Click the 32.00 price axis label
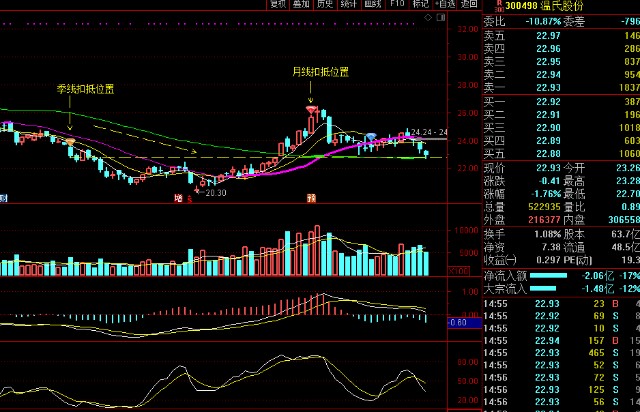Image resolution: width=640 pixels, height=412 pixels. tap(468, 29)
